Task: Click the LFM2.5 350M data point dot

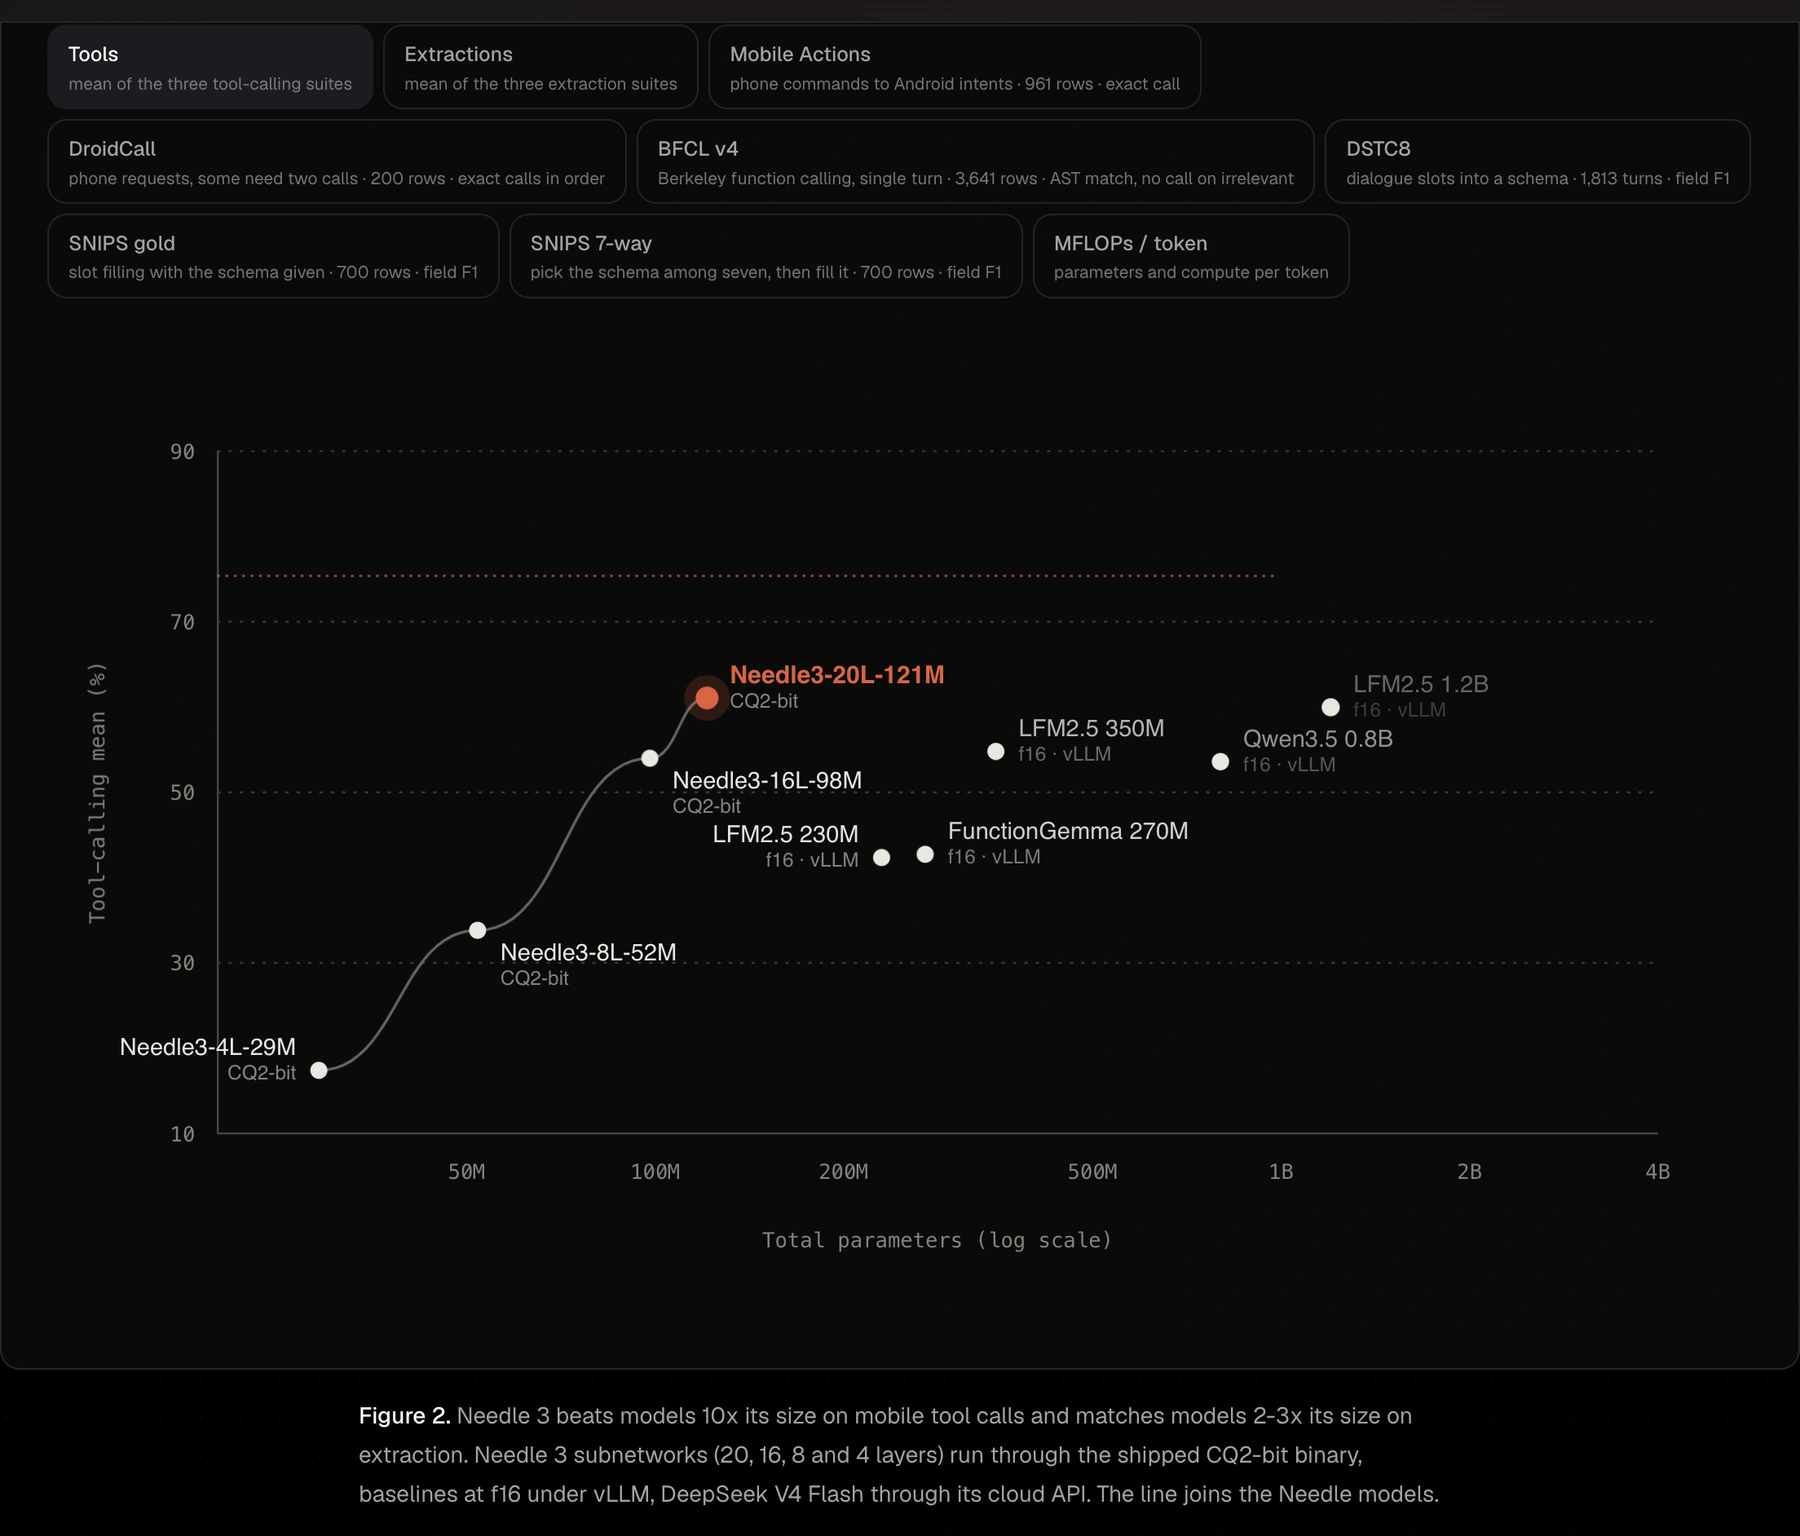Action: click(996, 751)
